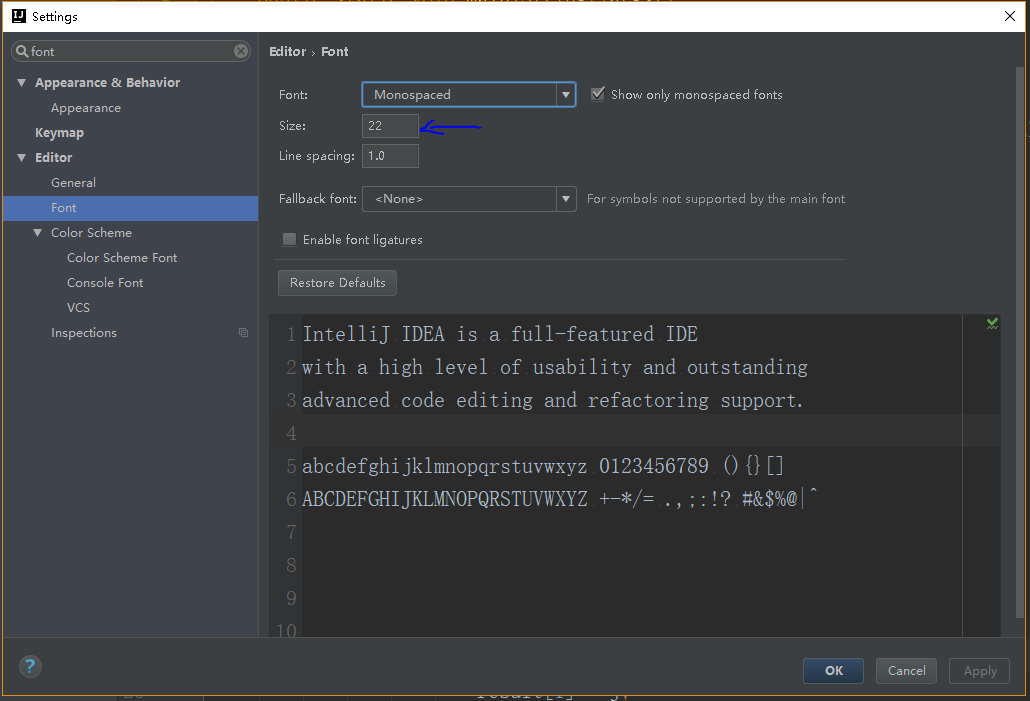Collapse Appearance & Behavior section
Image resolution: width=1030 pixels, height=701 pixels.
point(22,83)
